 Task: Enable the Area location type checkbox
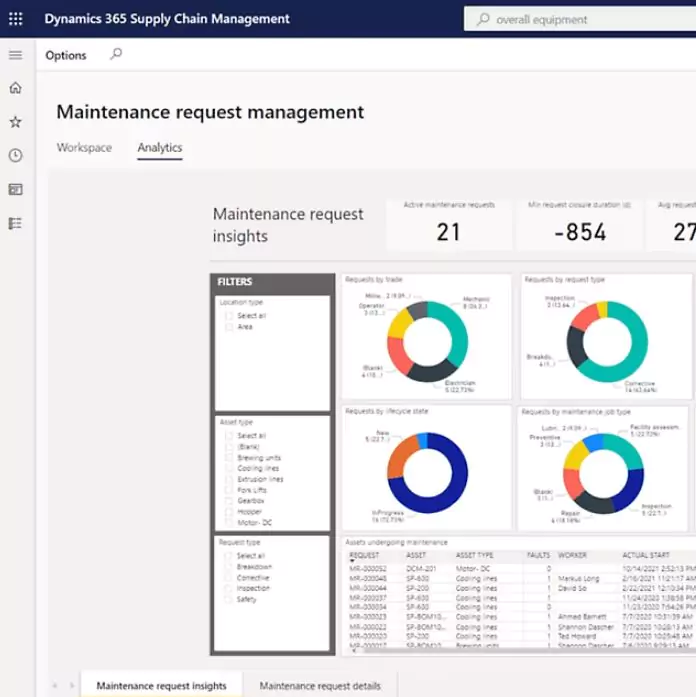click(x=229, y=327)
